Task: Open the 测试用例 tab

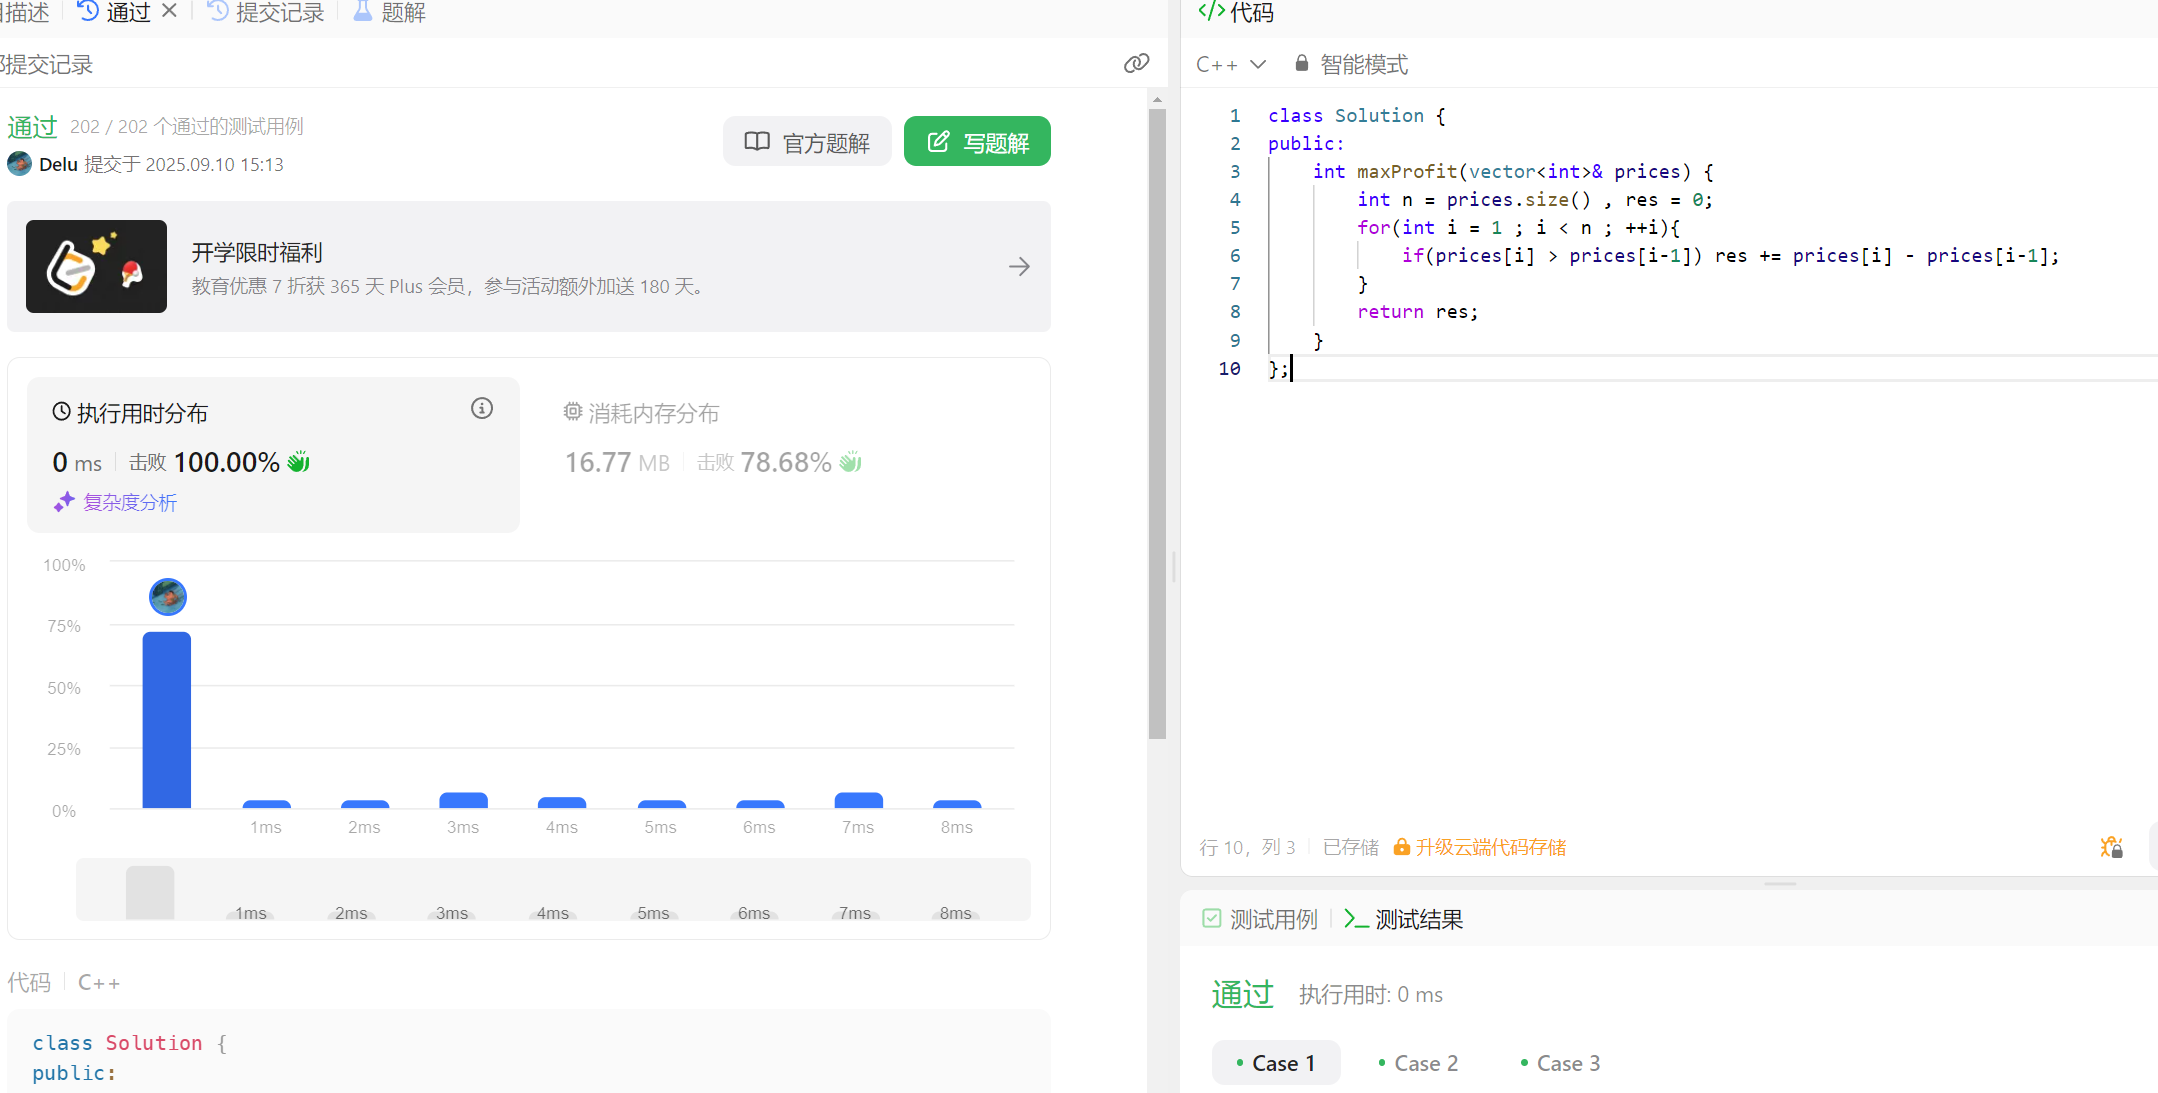Action: (x=1260, y=919)
